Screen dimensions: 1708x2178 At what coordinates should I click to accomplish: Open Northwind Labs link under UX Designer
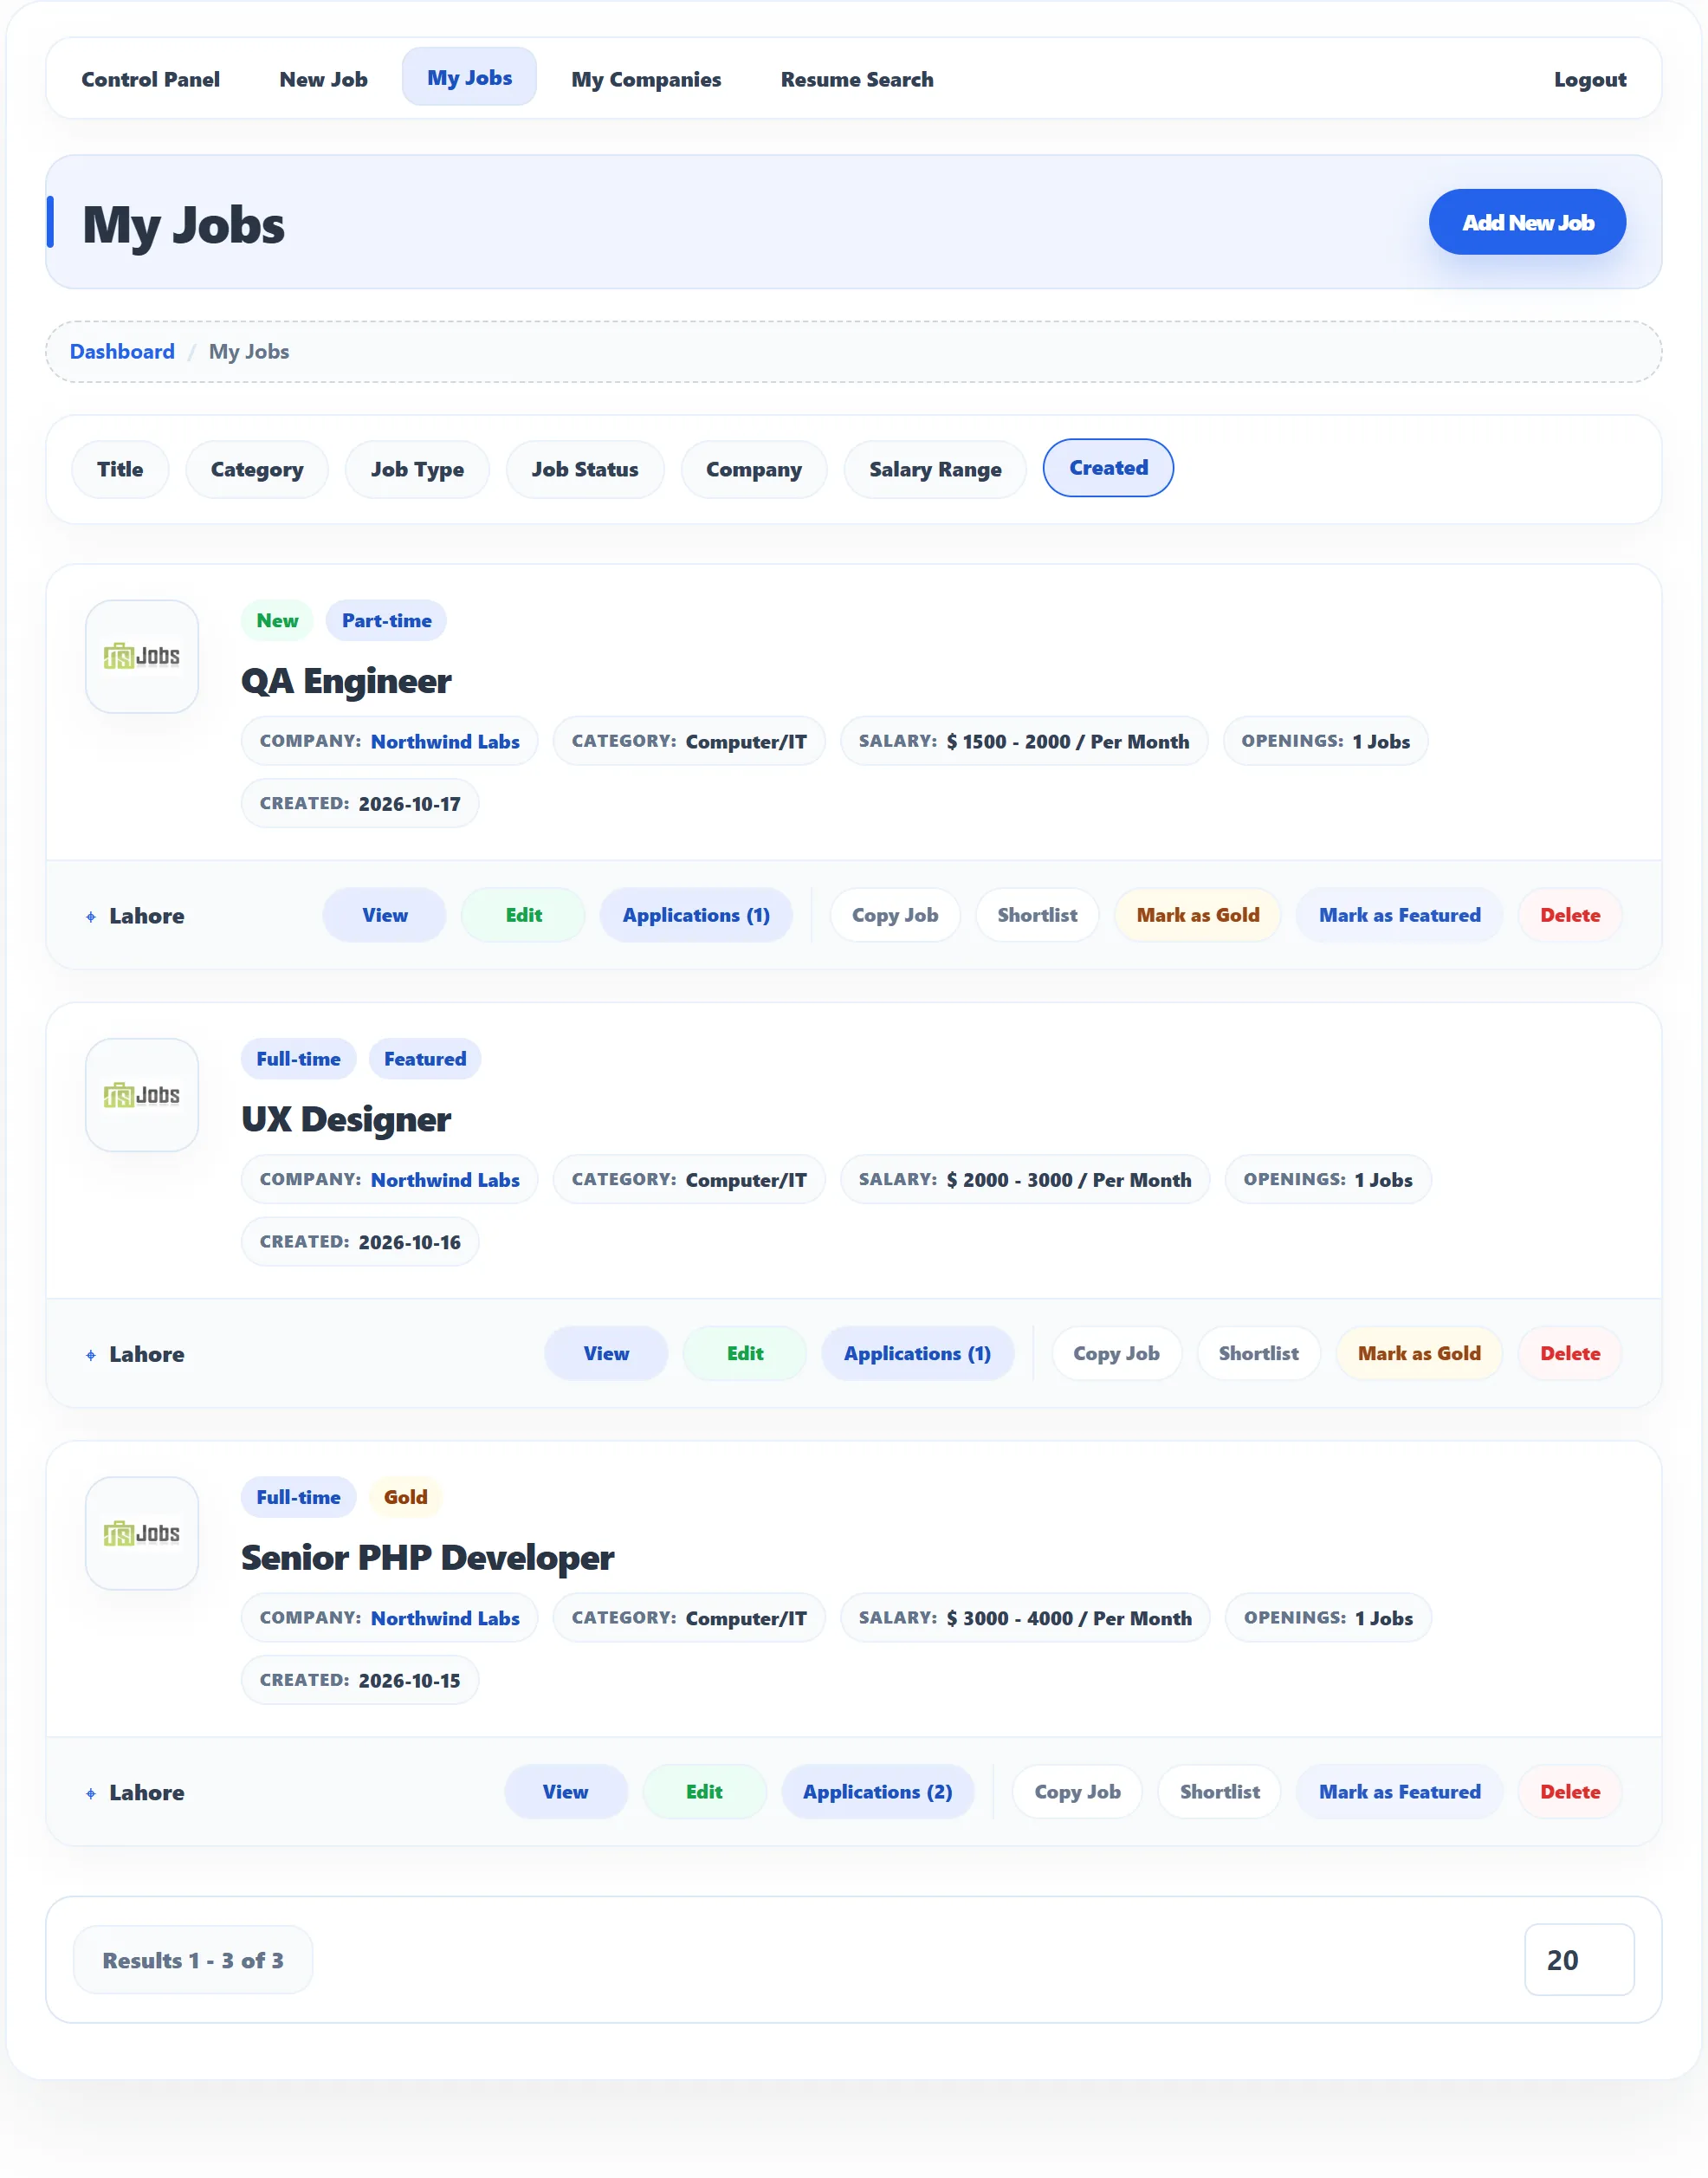coord(445,1180)
